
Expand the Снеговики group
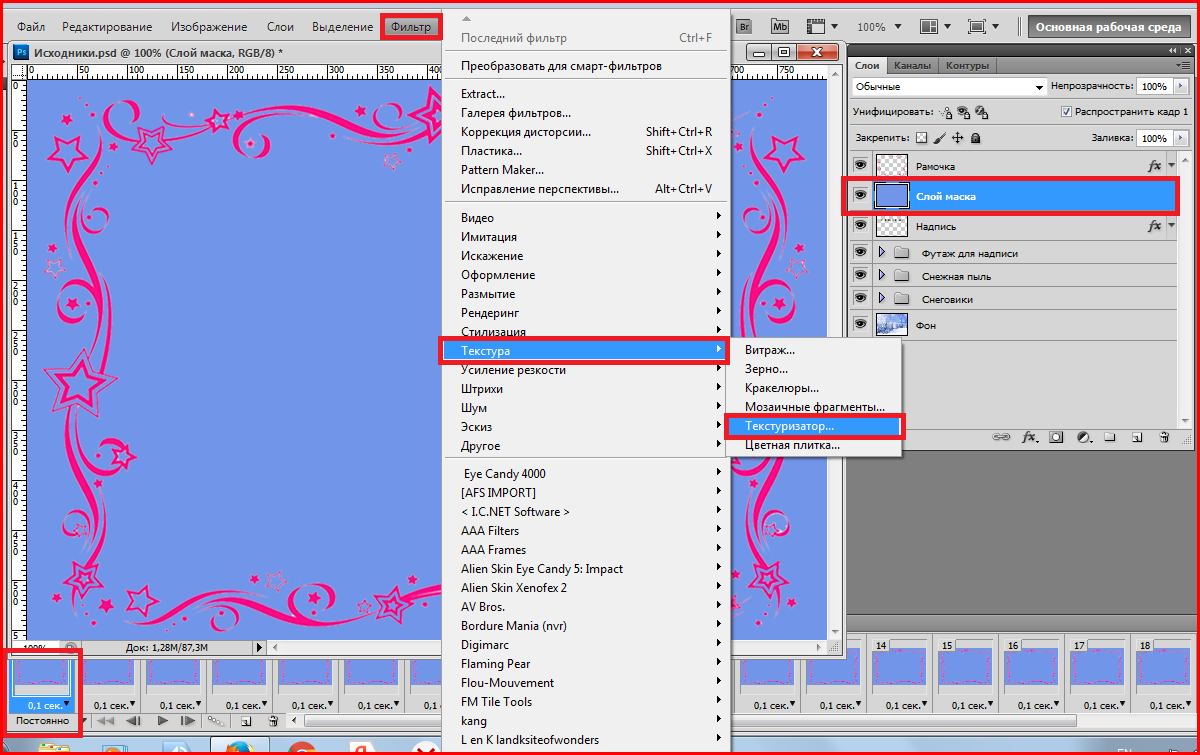882,299
